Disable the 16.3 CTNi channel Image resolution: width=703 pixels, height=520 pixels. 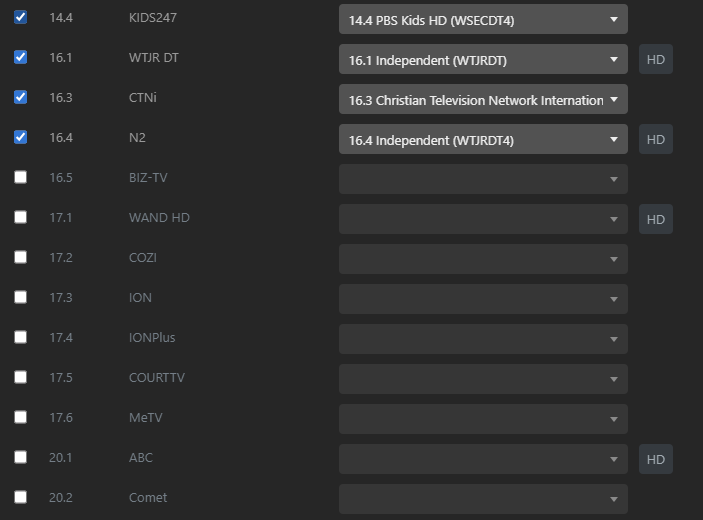[x=21, y=97]
